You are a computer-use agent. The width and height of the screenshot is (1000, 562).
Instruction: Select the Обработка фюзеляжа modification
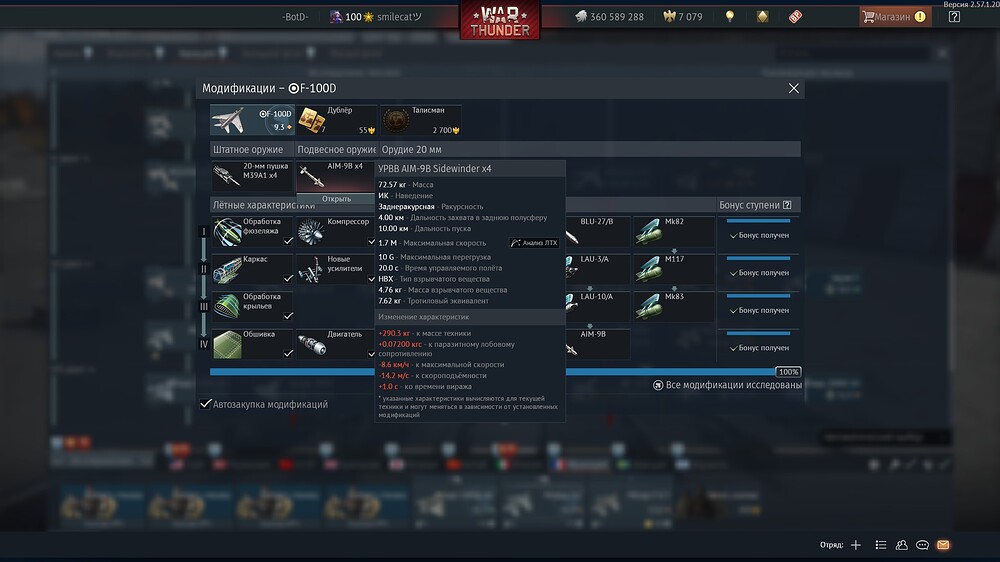252,232
